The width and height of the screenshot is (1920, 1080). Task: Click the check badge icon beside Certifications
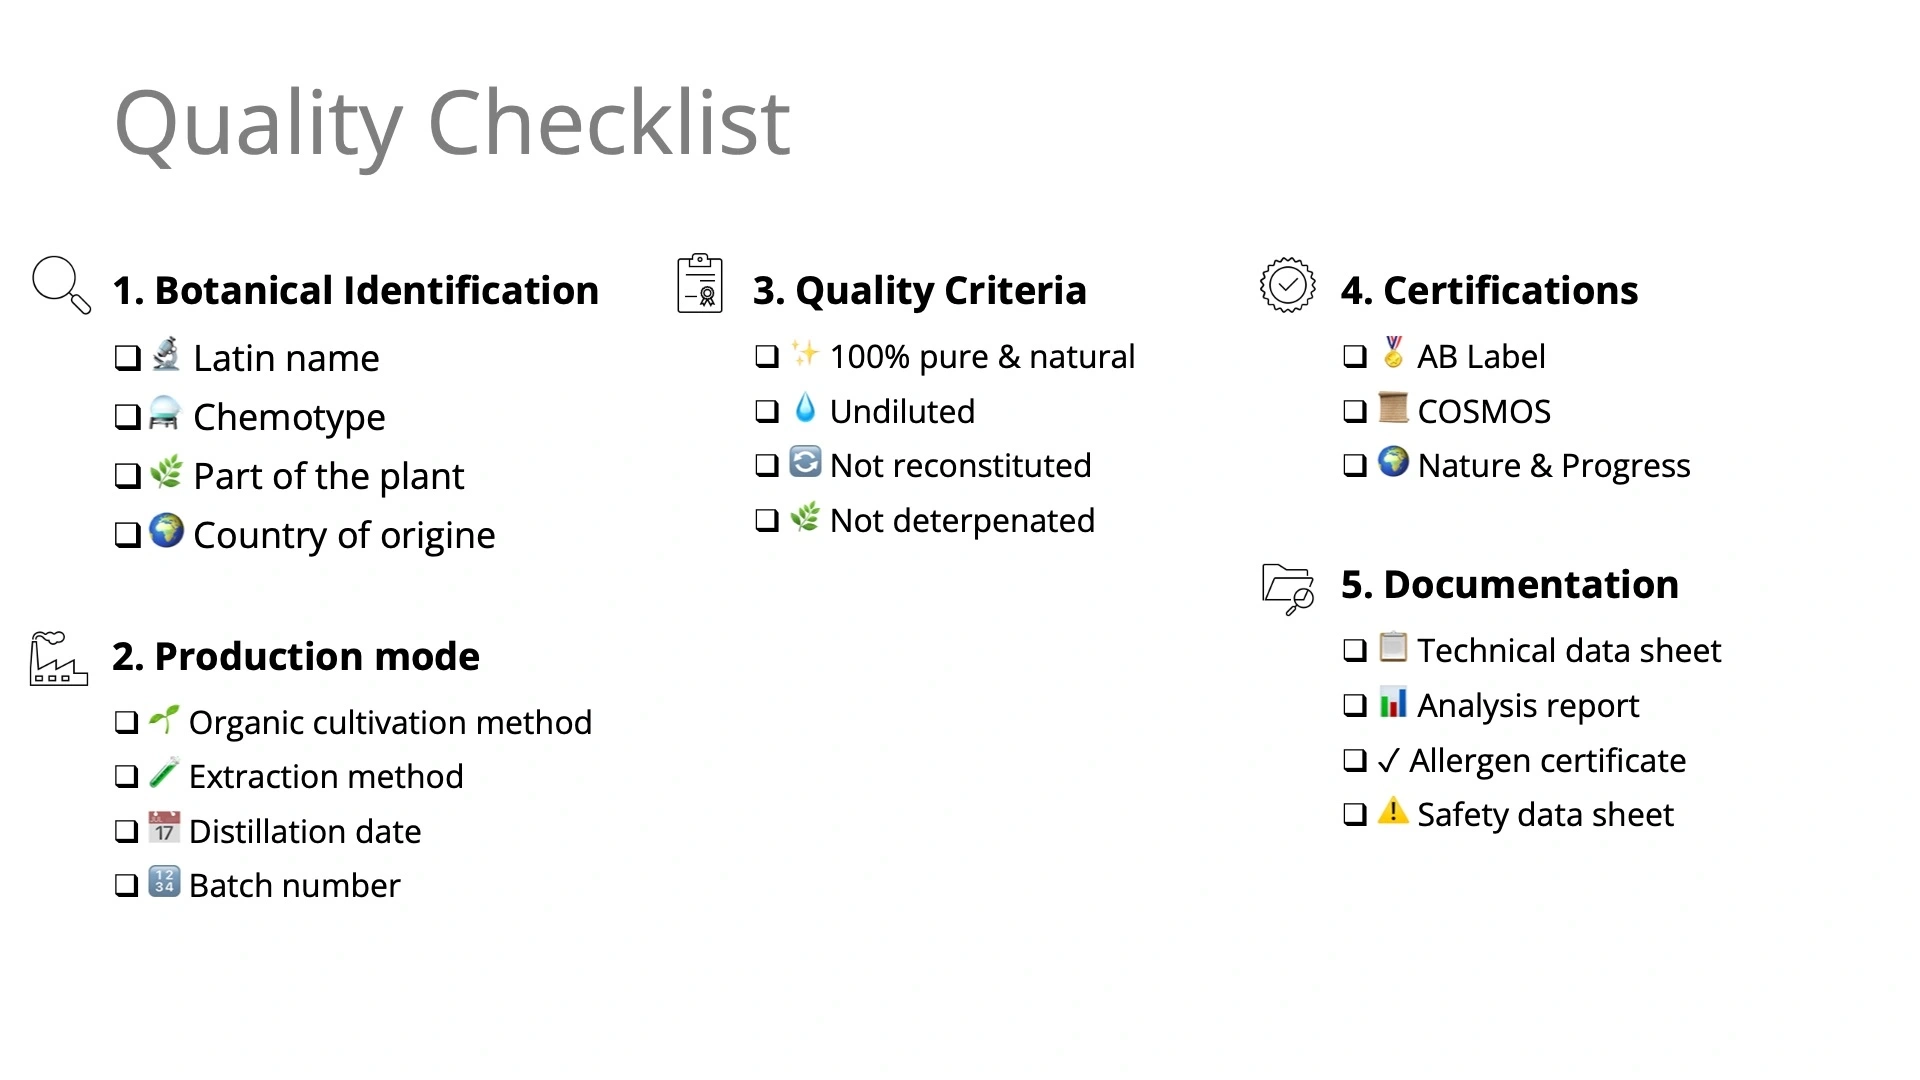pyautogui.click(x=1288, y=285)
